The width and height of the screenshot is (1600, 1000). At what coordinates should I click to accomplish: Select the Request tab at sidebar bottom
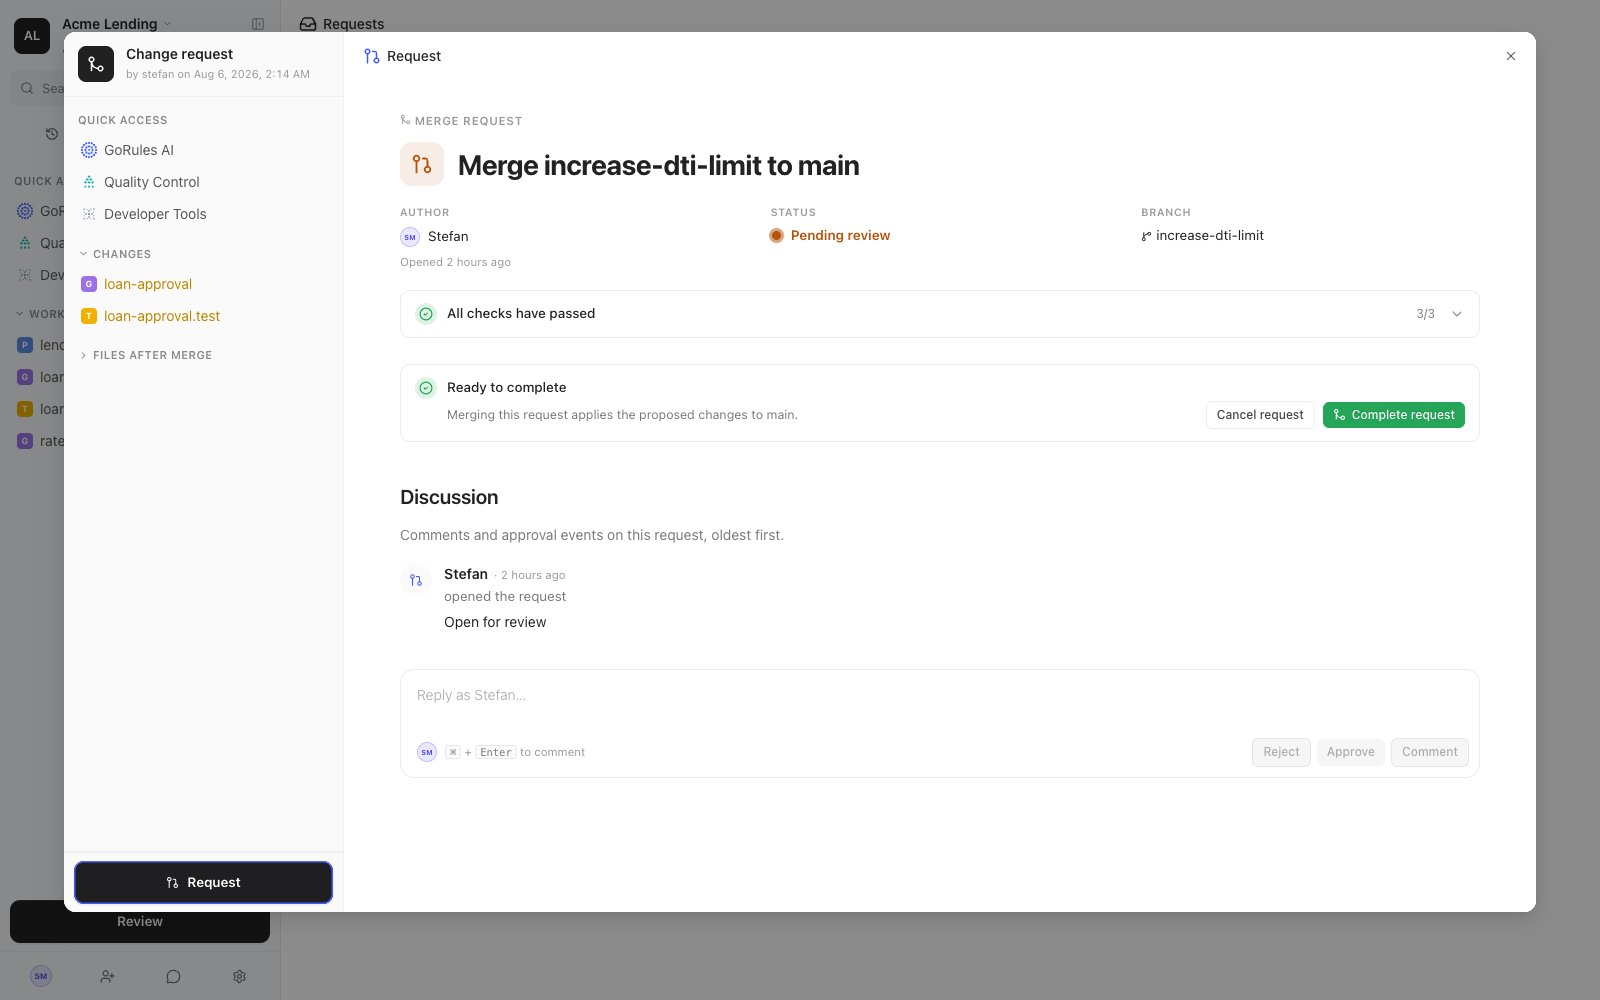click(203, 882)
